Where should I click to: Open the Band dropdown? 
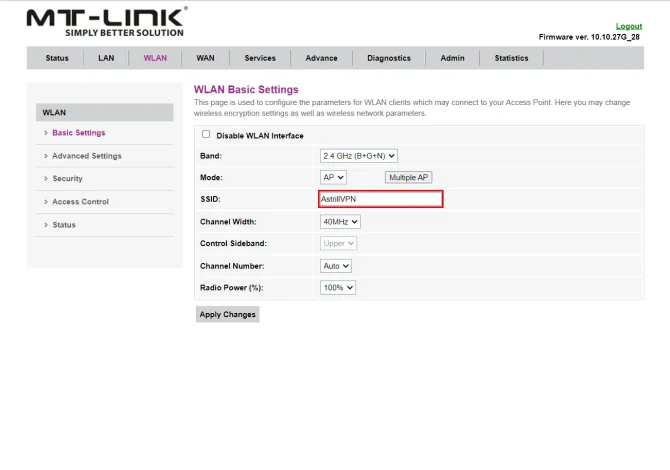(x=359, y=156)
